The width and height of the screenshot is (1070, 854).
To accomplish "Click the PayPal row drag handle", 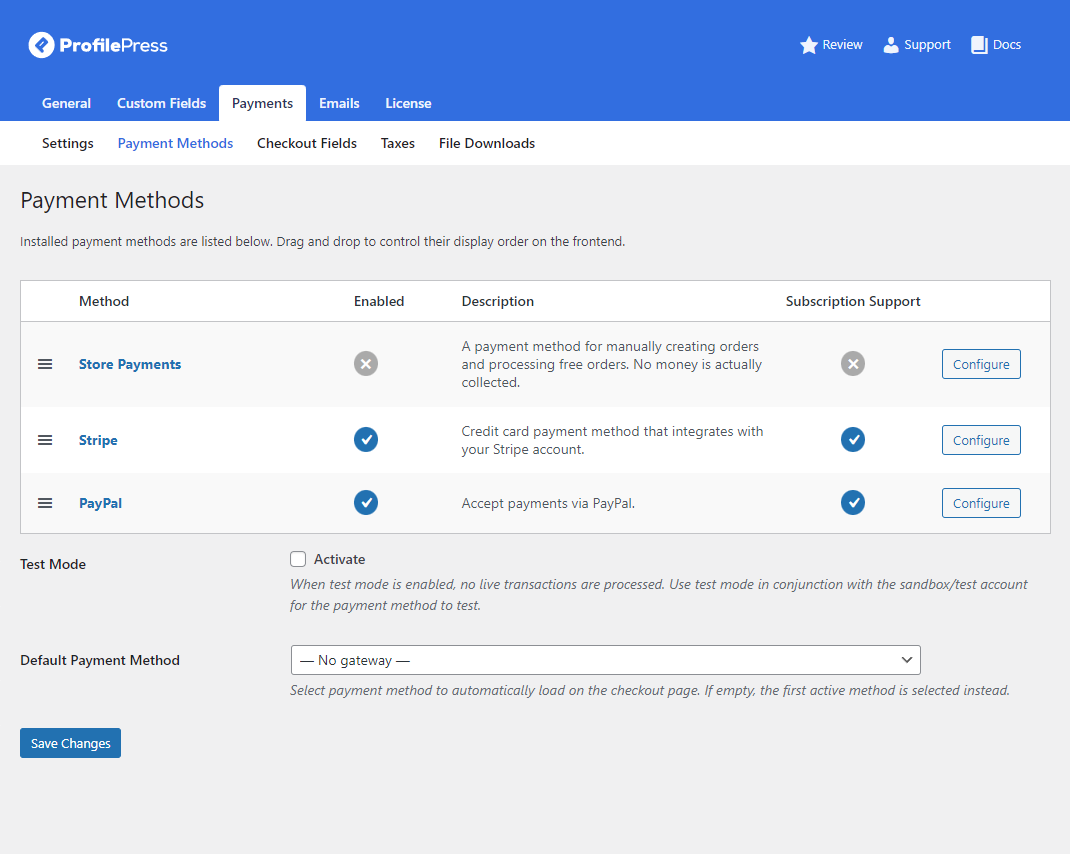I will pyautogui.click(x=45, y=503).
